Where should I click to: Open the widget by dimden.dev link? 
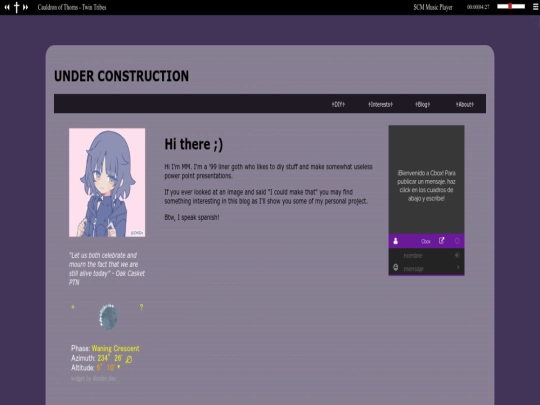(94, 378)
